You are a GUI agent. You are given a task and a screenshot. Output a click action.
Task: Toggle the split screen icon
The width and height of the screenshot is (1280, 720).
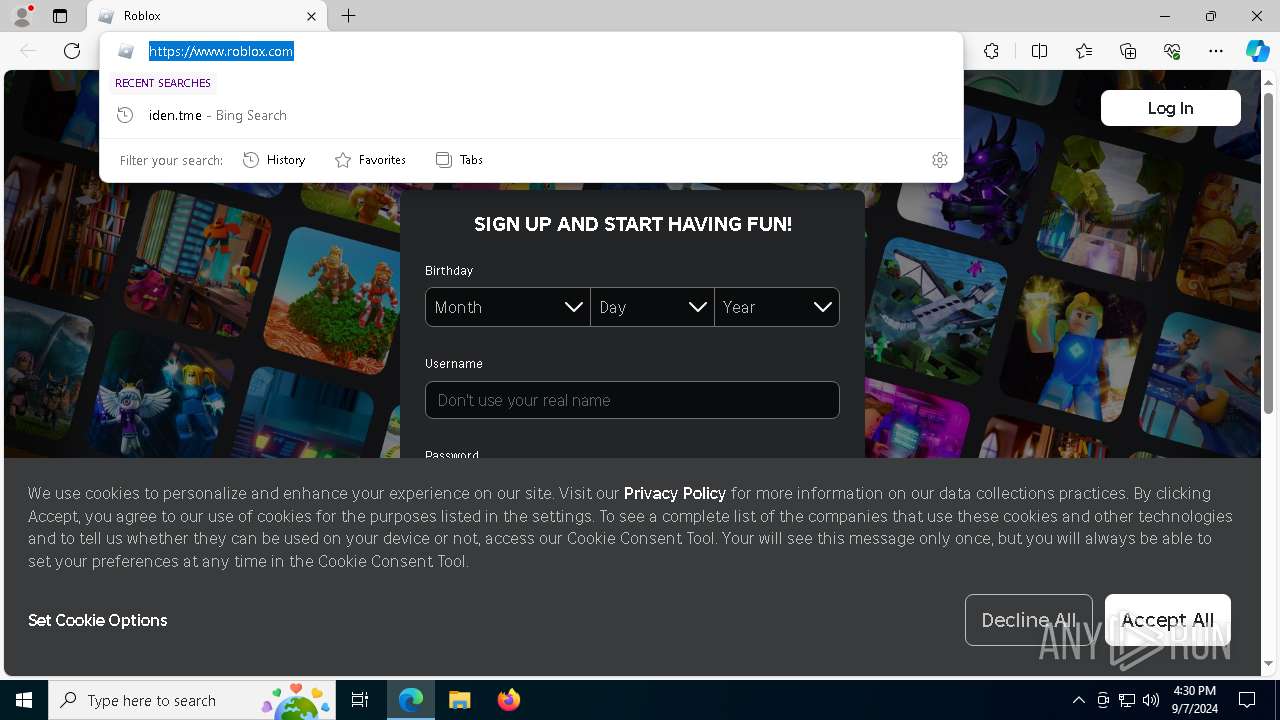(1039, 51)
